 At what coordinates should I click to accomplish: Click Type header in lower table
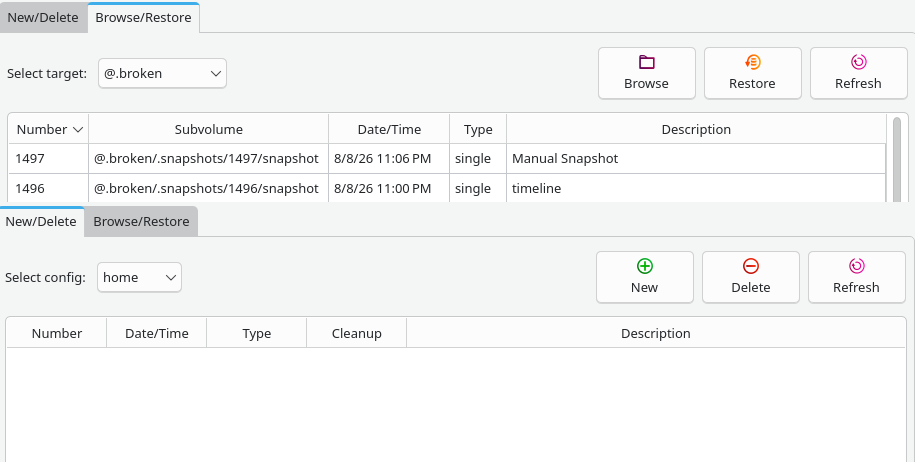tap(257, 334)
